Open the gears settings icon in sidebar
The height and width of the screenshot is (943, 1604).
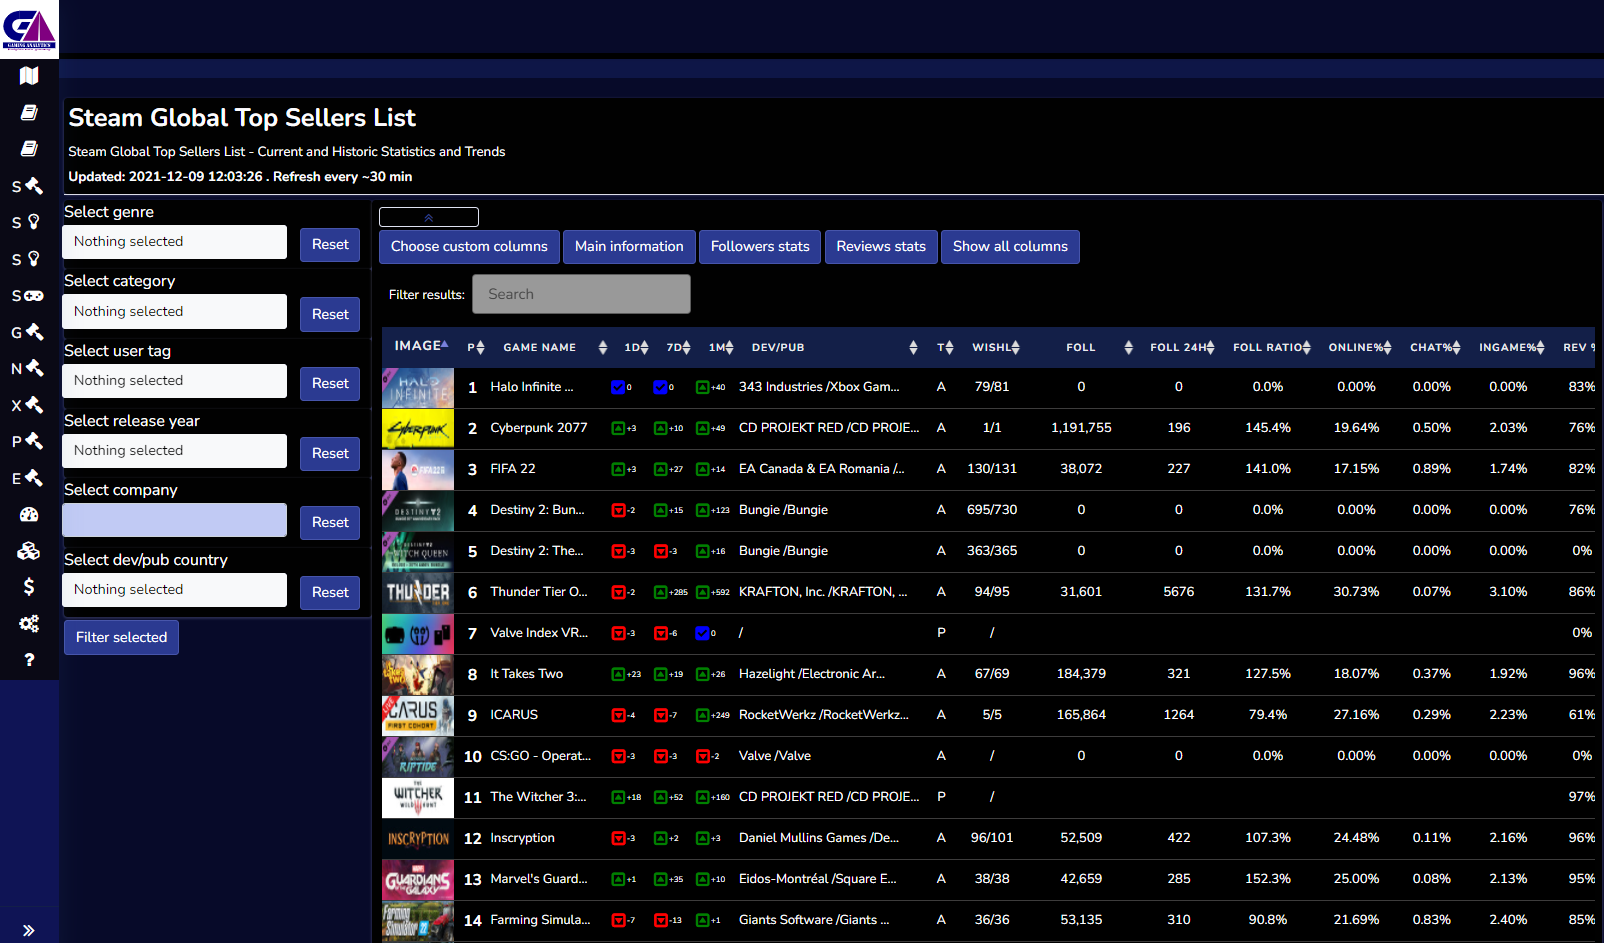(x=29, y=624)
